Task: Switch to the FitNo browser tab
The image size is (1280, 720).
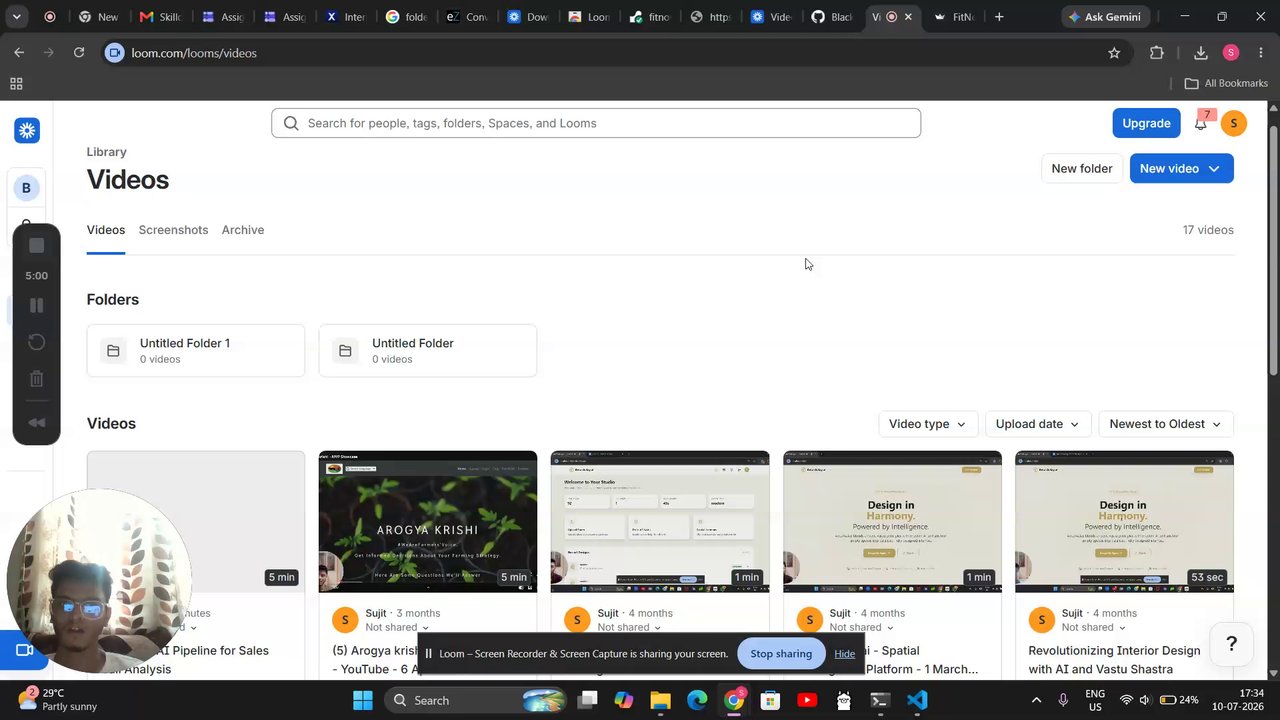Action: coord(954,17)
